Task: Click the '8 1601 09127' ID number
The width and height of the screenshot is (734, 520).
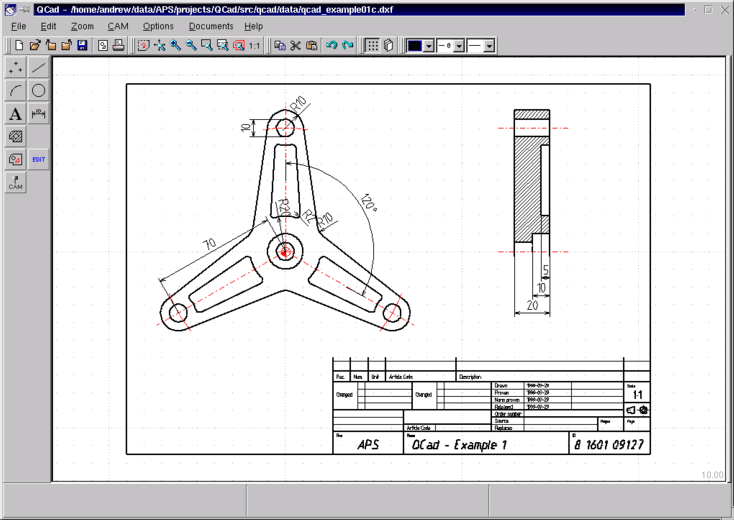Action: (x=609, y=445)
